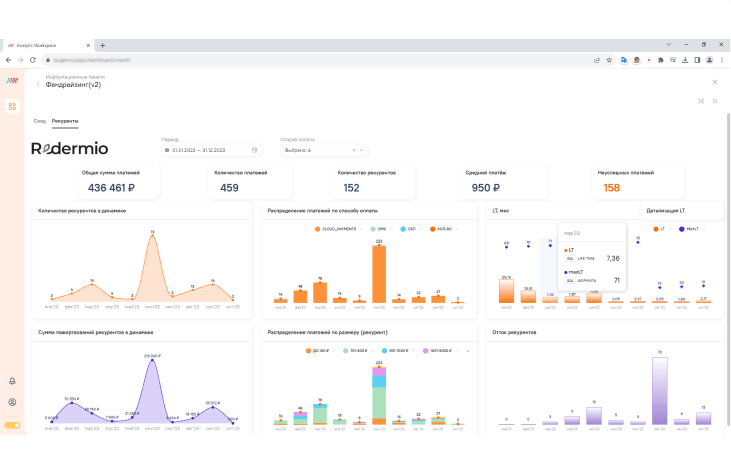Open the Chrome three-dot menu
The width and height of the screenshot is (731, 473).
(722, 60)
